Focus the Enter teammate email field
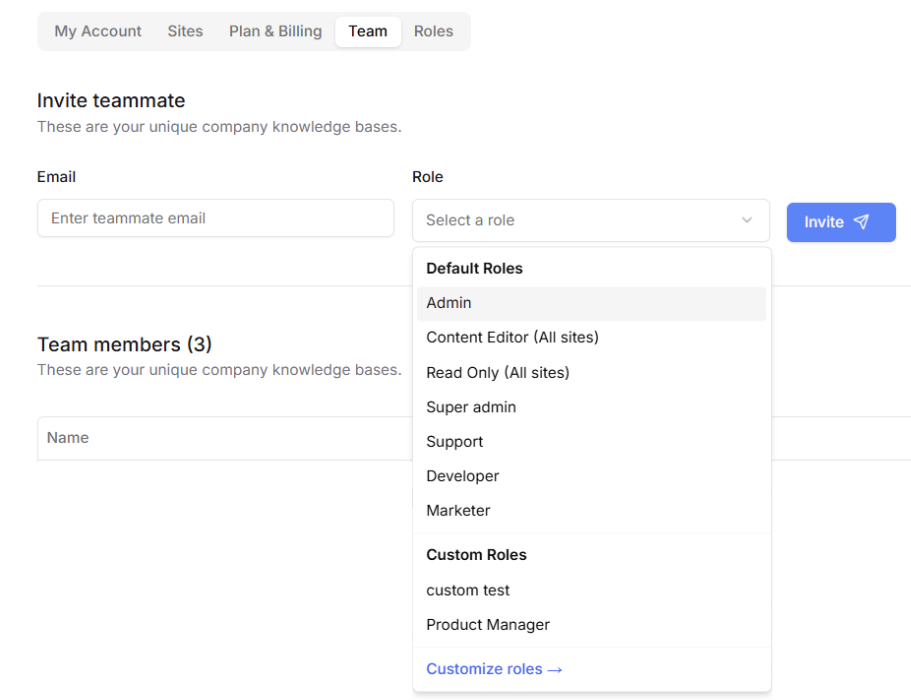This screenshot has width=911, height=700. (x=216, y=218)
